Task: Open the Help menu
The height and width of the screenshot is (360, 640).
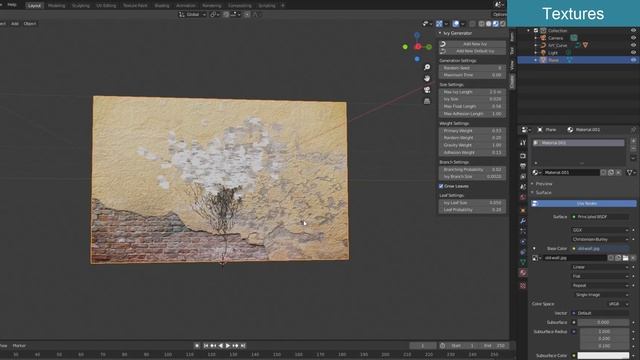Action: 12,5
